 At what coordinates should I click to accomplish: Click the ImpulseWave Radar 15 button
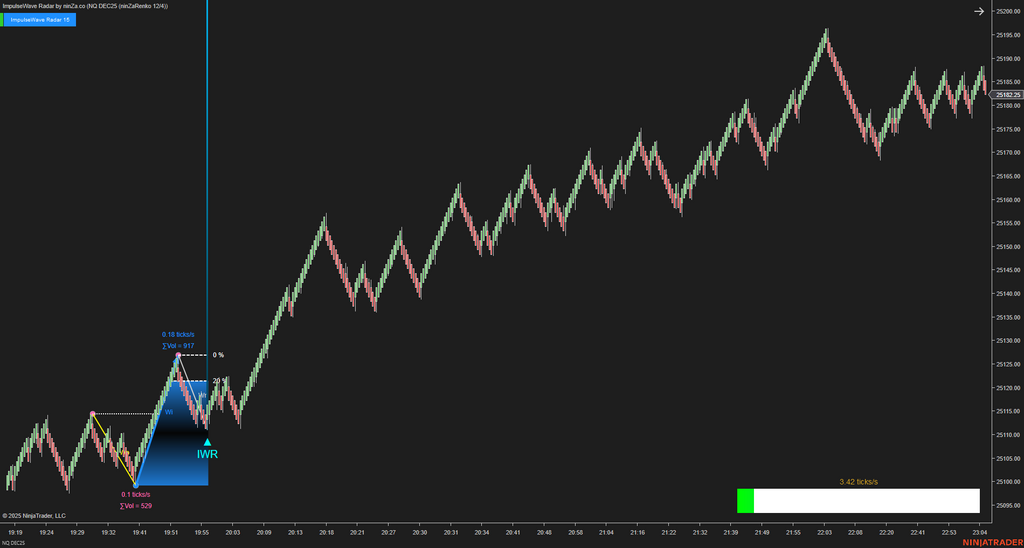click(40, 20)
